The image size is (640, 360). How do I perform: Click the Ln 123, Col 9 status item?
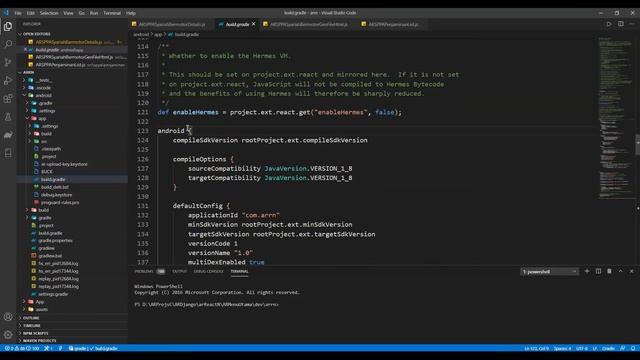point(536,348)
